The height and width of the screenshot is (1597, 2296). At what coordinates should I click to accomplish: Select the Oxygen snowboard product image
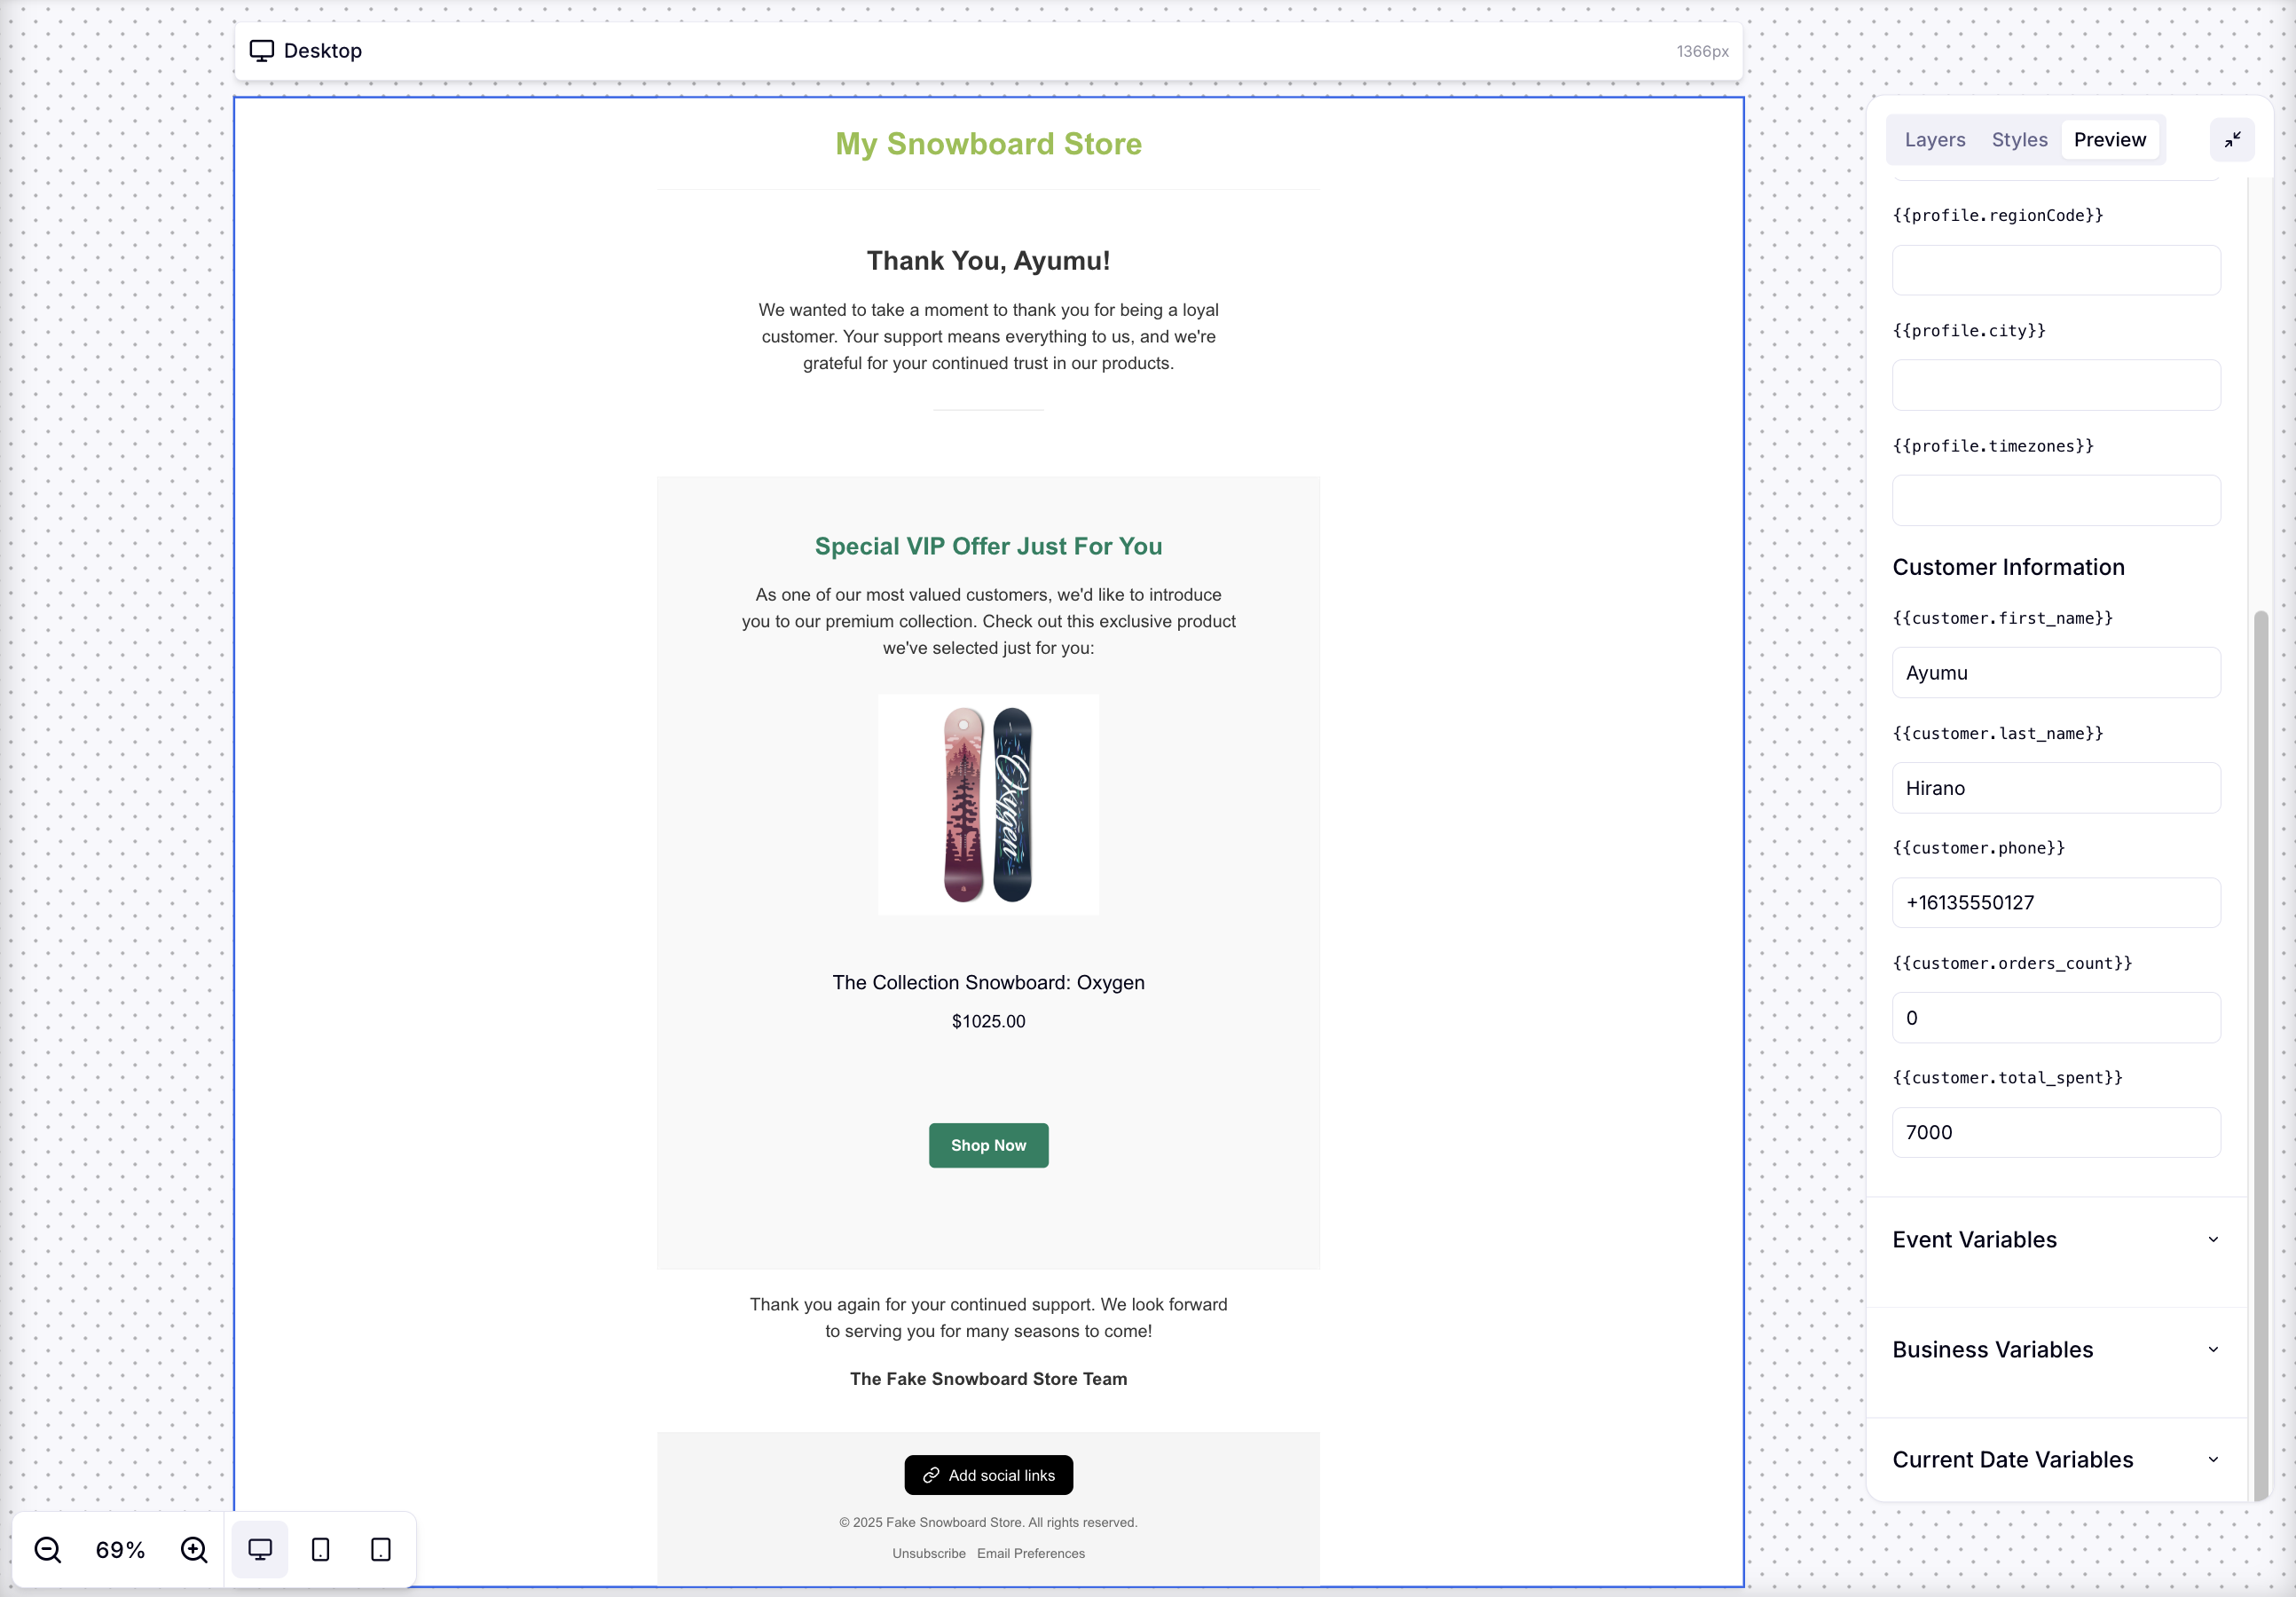tap(988, 805)
